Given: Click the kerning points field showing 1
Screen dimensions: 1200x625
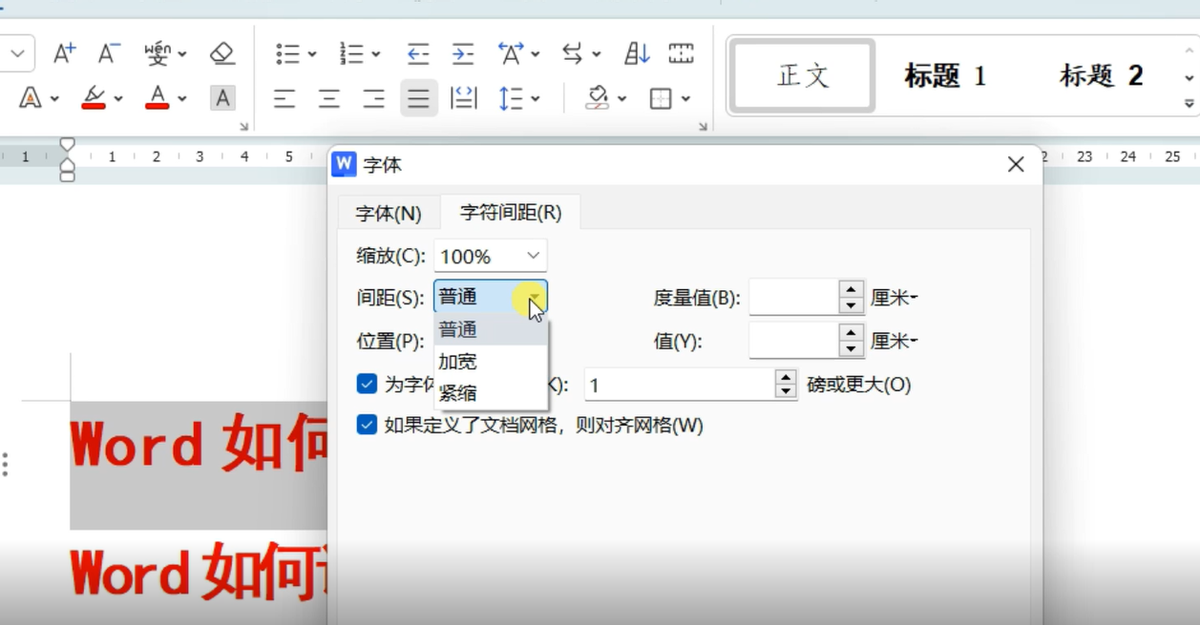Looking at the screenshot, I should [680, 384].
